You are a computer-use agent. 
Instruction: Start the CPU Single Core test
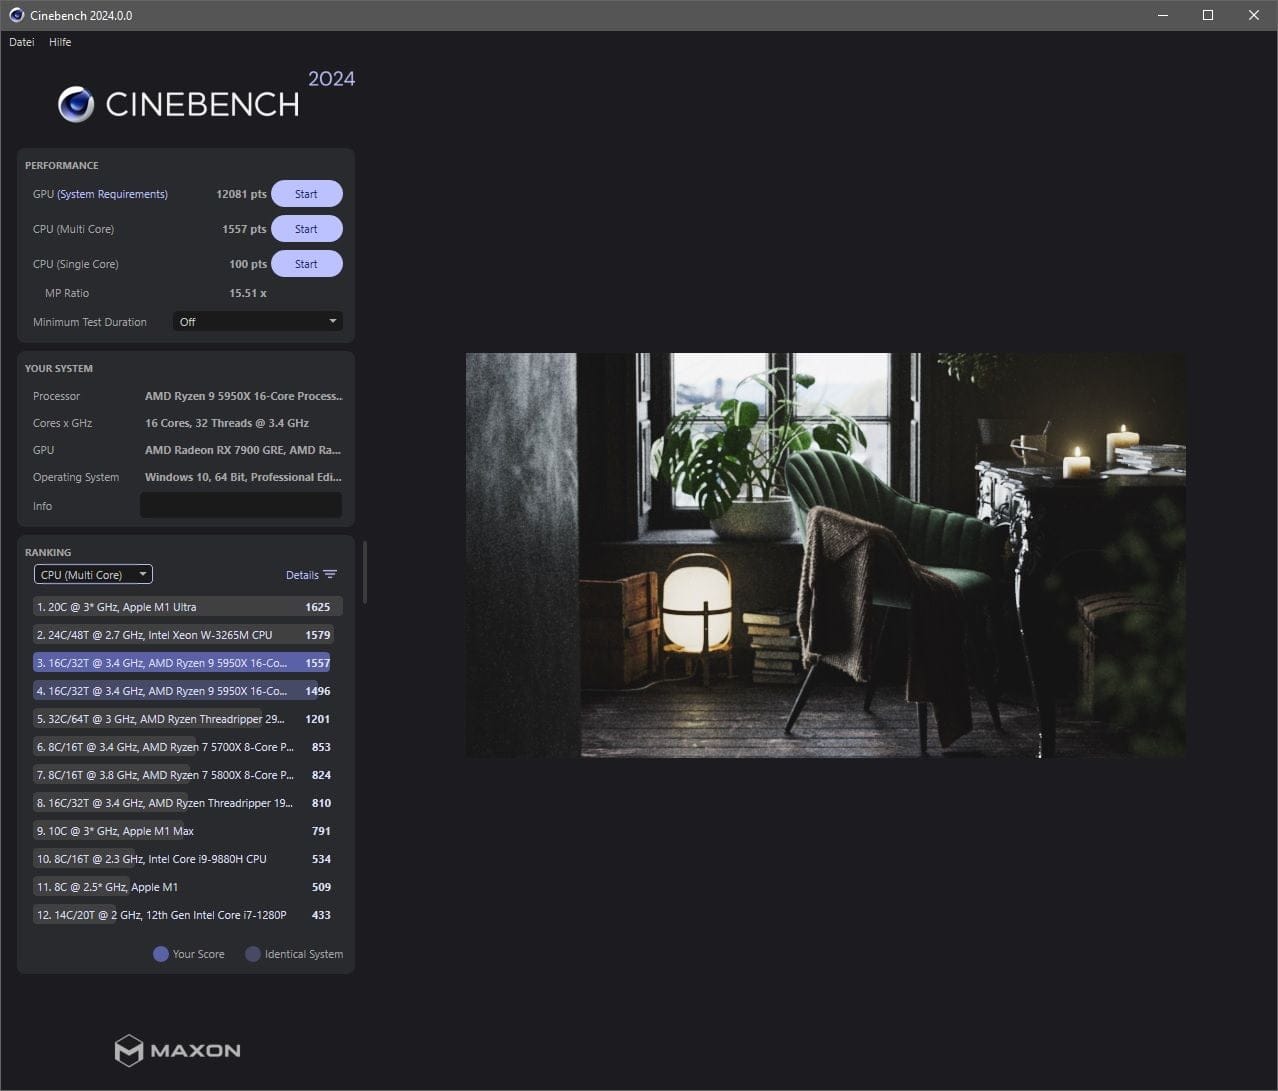[306, 264]
